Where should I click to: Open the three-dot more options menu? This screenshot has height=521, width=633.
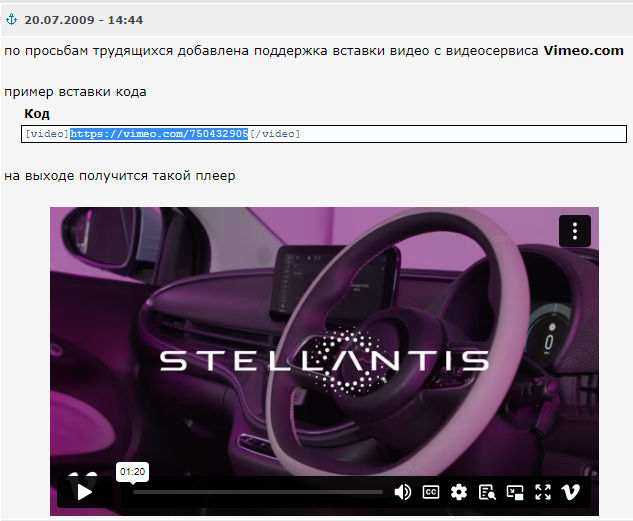click(575, 231)
